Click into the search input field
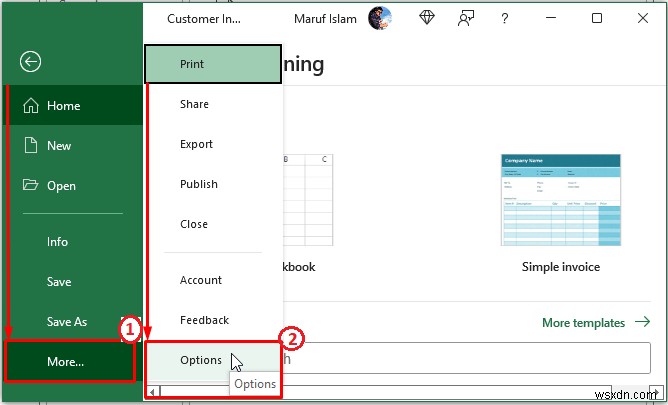 (466, 358)
